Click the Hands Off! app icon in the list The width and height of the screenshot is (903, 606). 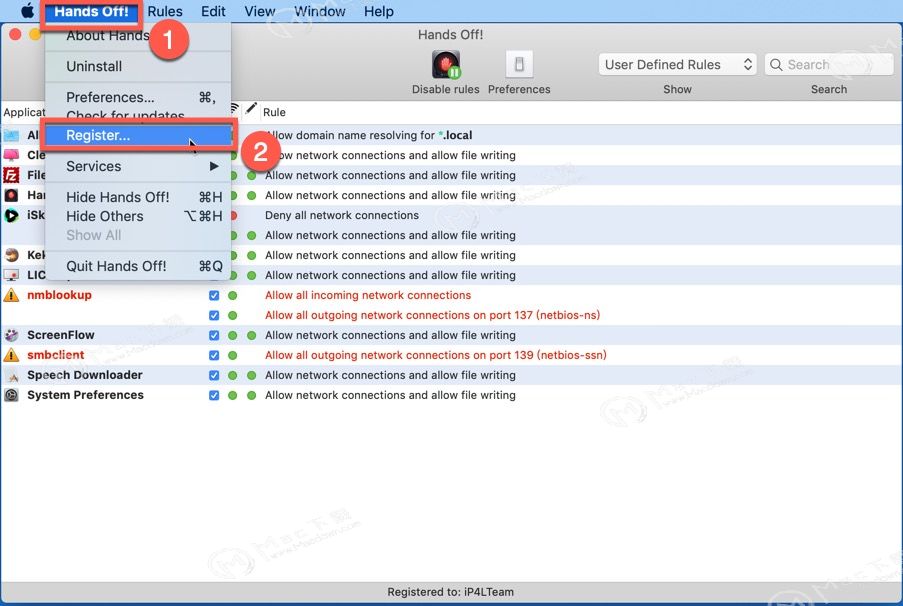coord(11,195)
